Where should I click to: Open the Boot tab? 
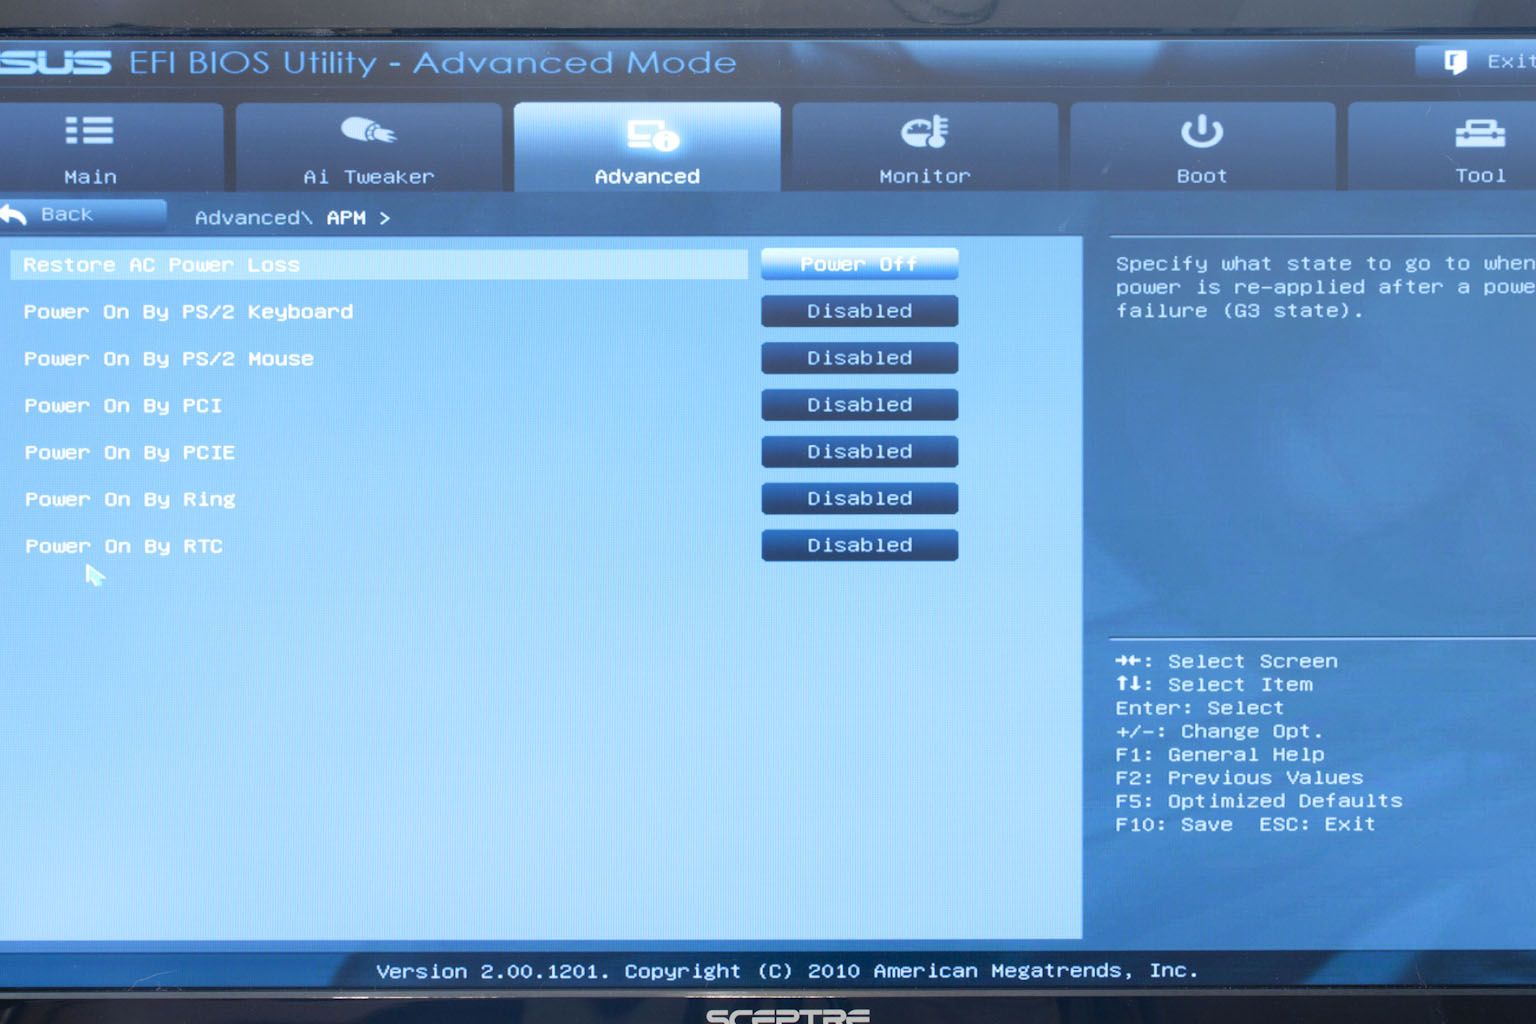click(x=1202, y=147)
